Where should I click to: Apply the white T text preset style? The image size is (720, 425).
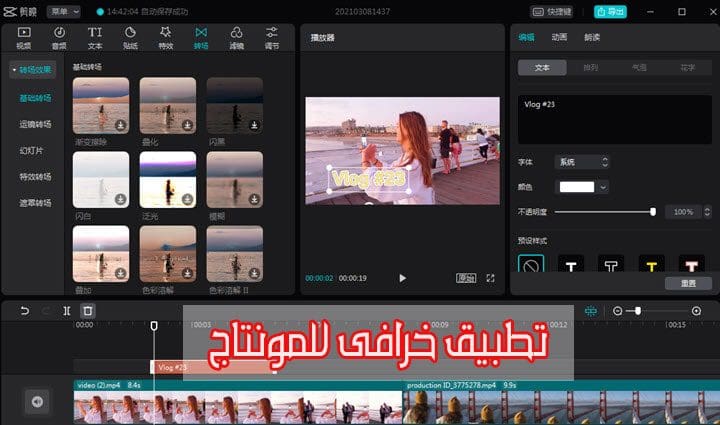click(x=571, y=264)
